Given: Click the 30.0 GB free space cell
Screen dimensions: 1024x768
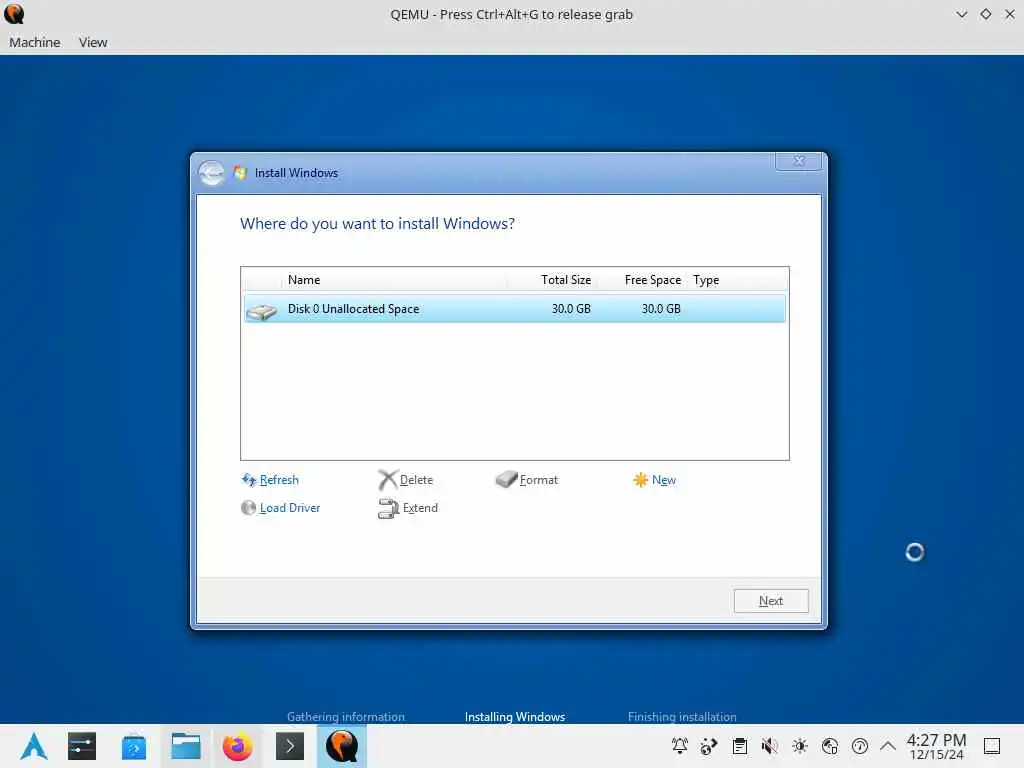Looking at the screenshot, I should pos(661,309).
